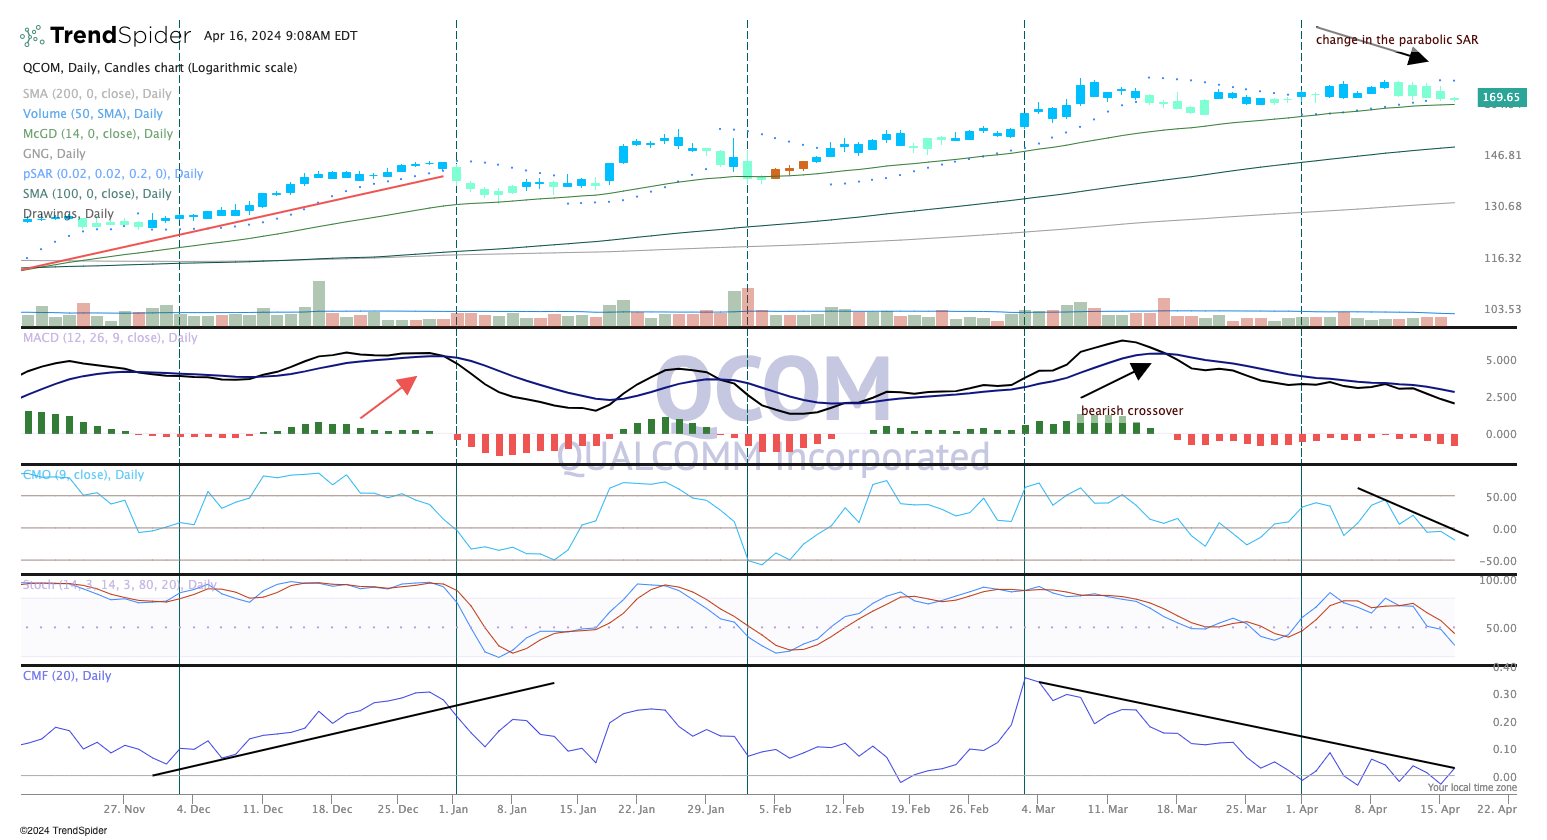Click the parabolic SAR arrow annotation
The width and height of the screenshot is (1547, 840).
1400,50
